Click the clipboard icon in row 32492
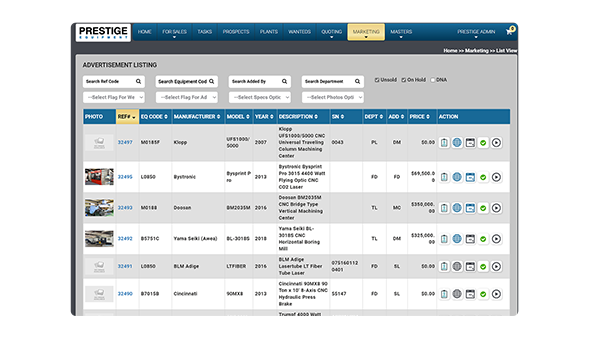The height and width of the screenshot is (360, 590). [444, 238]
